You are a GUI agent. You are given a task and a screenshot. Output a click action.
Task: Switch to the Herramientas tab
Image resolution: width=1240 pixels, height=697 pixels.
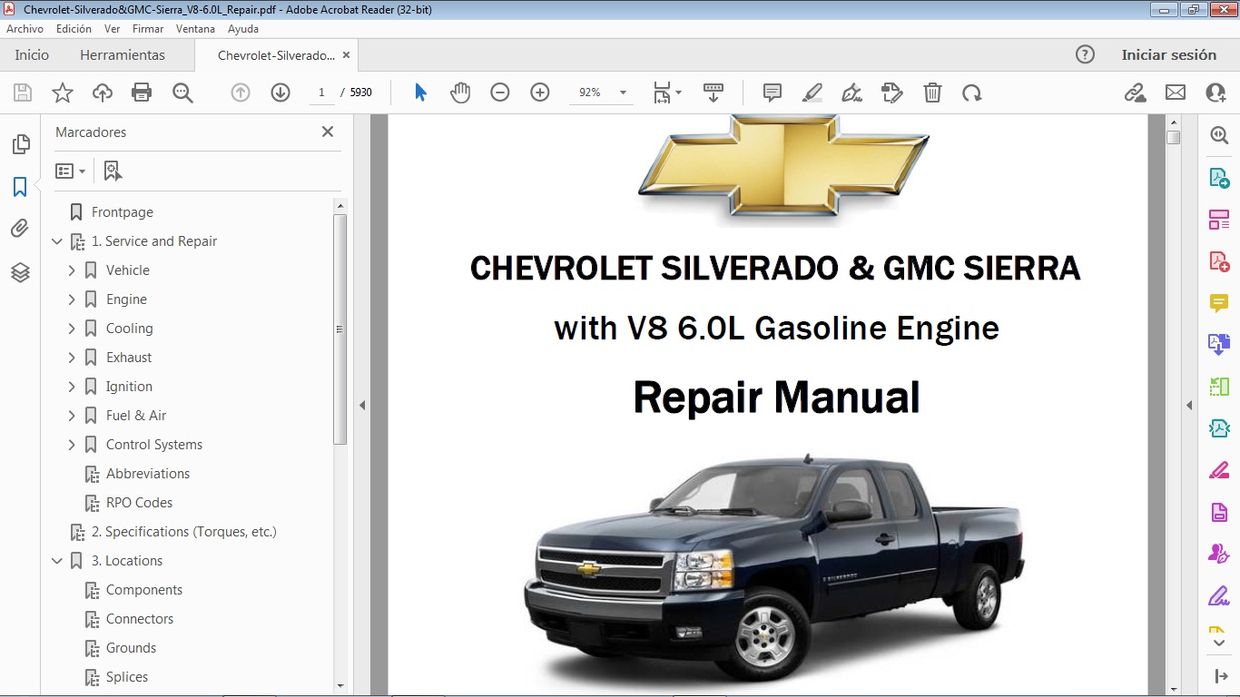pyautogui.click(x=123, y=55)
